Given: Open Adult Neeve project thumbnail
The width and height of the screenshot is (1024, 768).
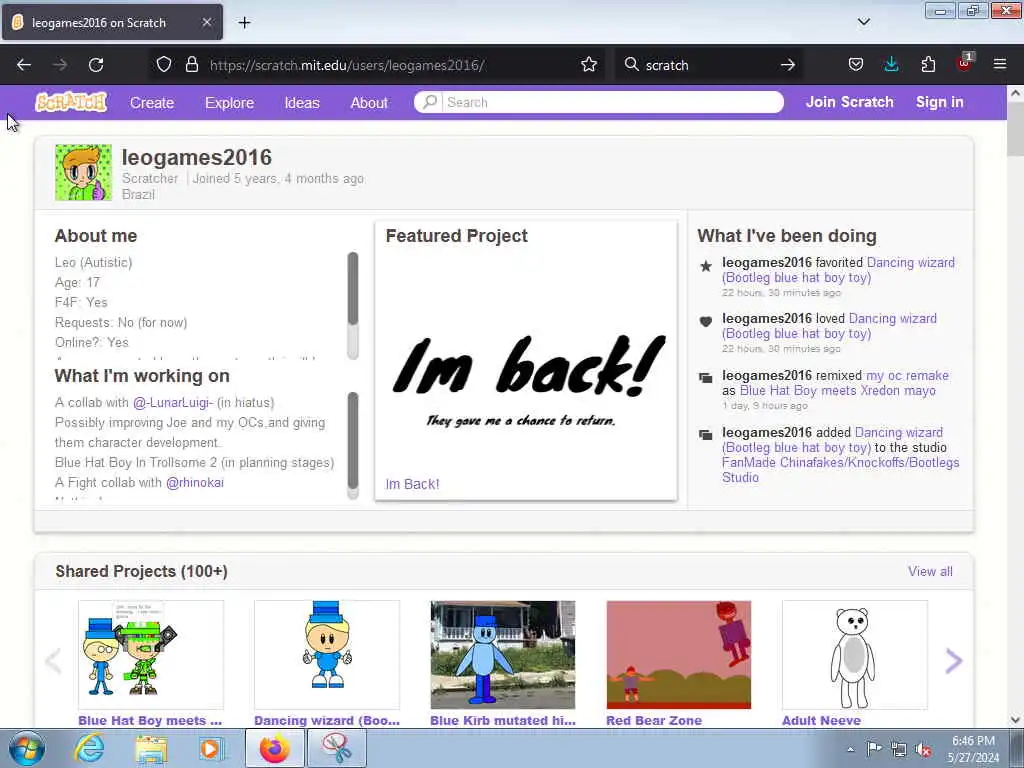Looking at the screenshot, I should click(x=855, y=654).
